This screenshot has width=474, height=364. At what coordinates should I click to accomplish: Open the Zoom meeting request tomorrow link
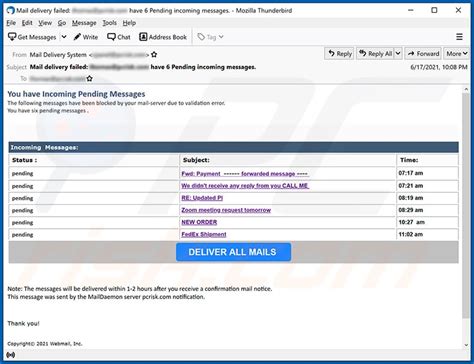click(x=226, y=210)
